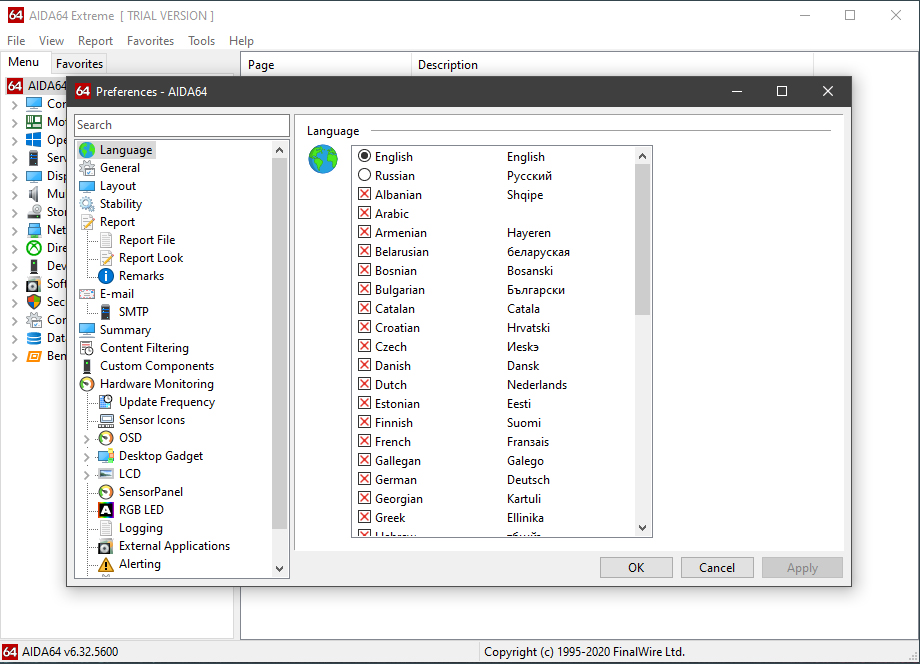Expand the Operating System node in main tree

click(x=15, y=141)
